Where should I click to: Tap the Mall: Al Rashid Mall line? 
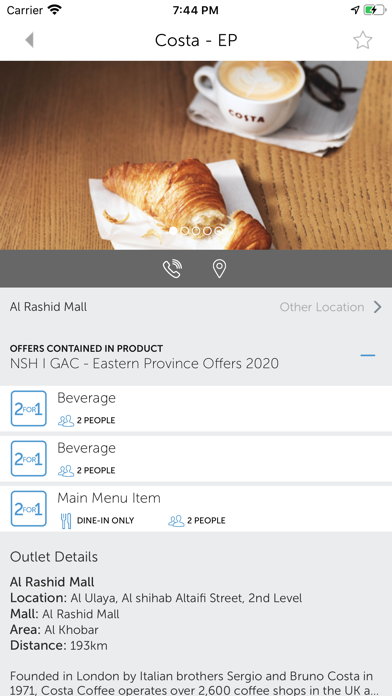click(x=65, y=614)
